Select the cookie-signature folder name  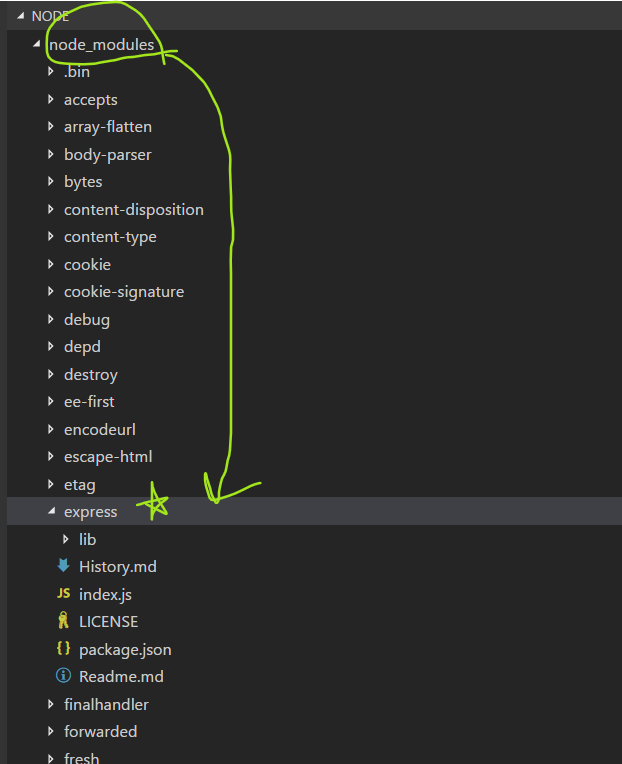point(124,292)
